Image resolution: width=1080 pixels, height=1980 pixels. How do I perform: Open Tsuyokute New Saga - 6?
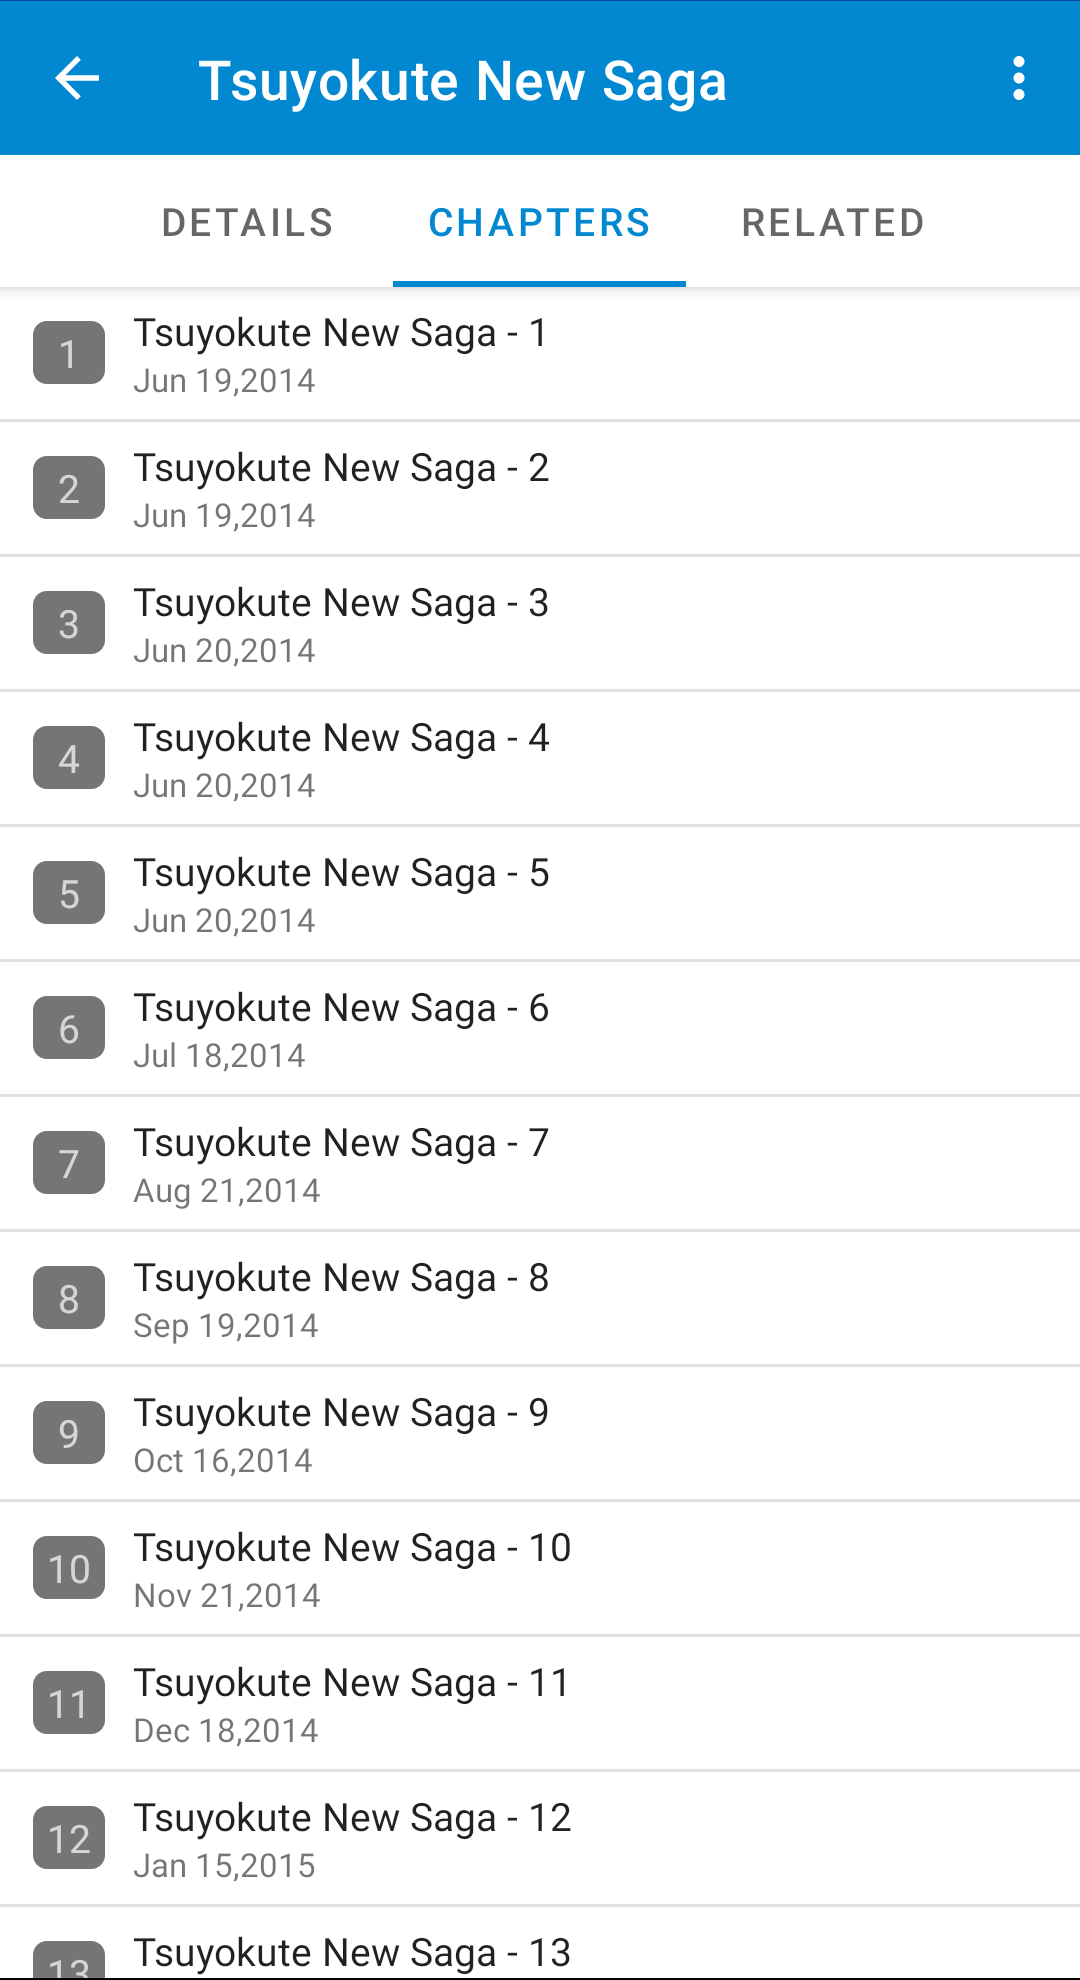pos(540,1029)
